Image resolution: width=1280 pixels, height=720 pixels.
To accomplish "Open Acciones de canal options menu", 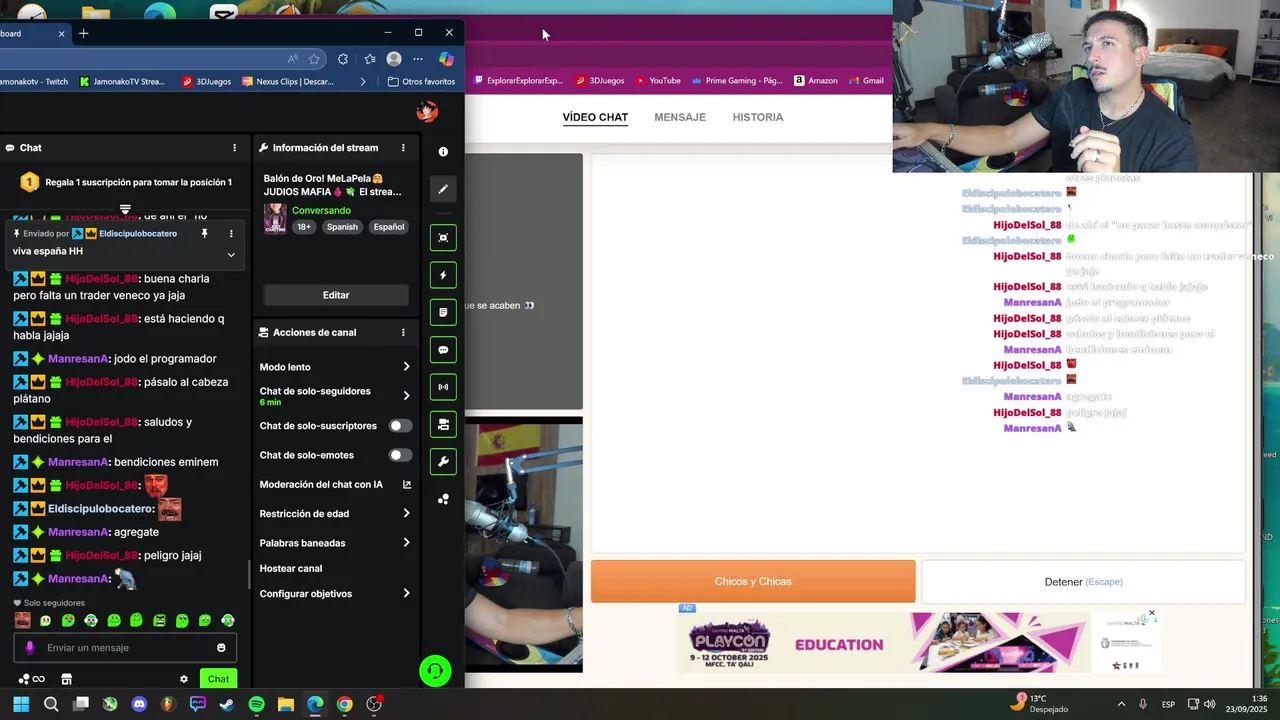I will (403, 332).
